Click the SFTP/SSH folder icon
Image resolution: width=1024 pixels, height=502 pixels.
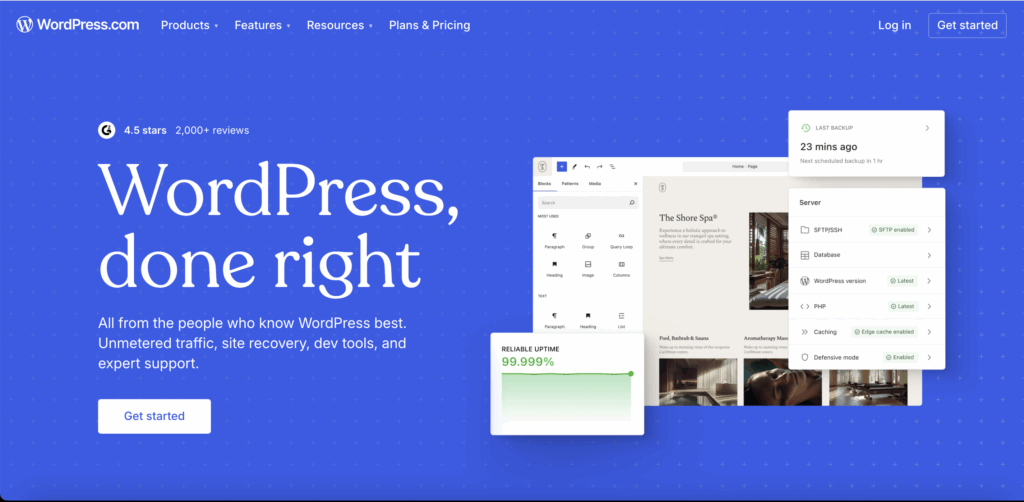(x=805, y=230)
